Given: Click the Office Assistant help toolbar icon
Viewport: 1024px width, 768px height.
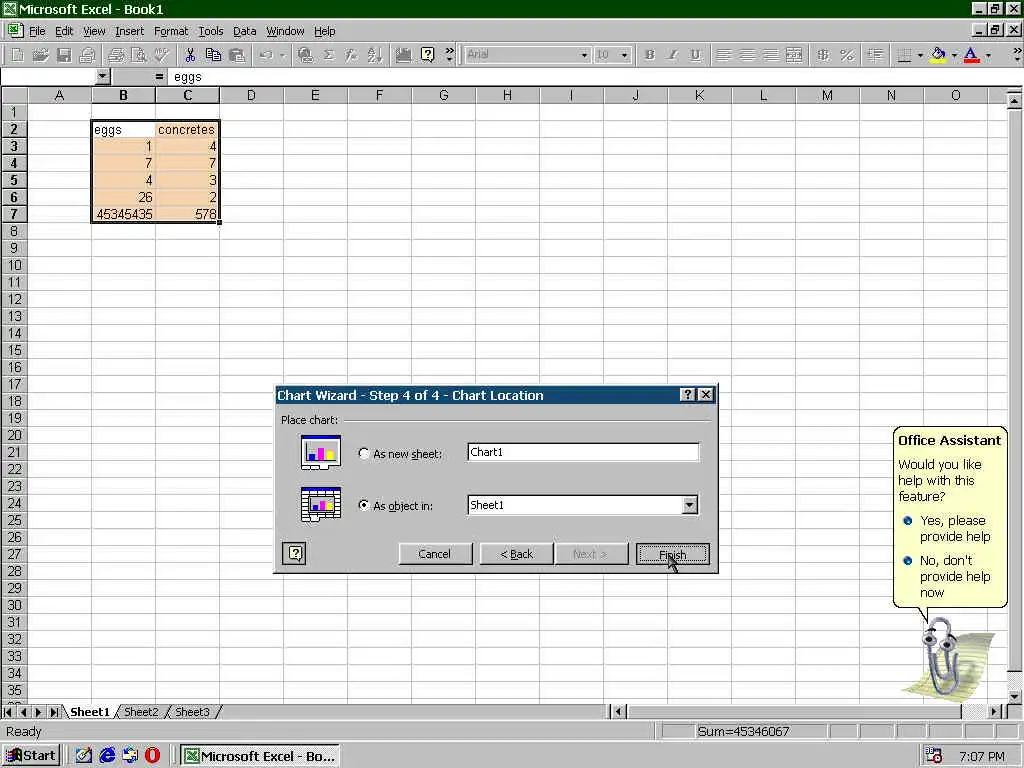Looking at the screenshot, I should (427, 56).
